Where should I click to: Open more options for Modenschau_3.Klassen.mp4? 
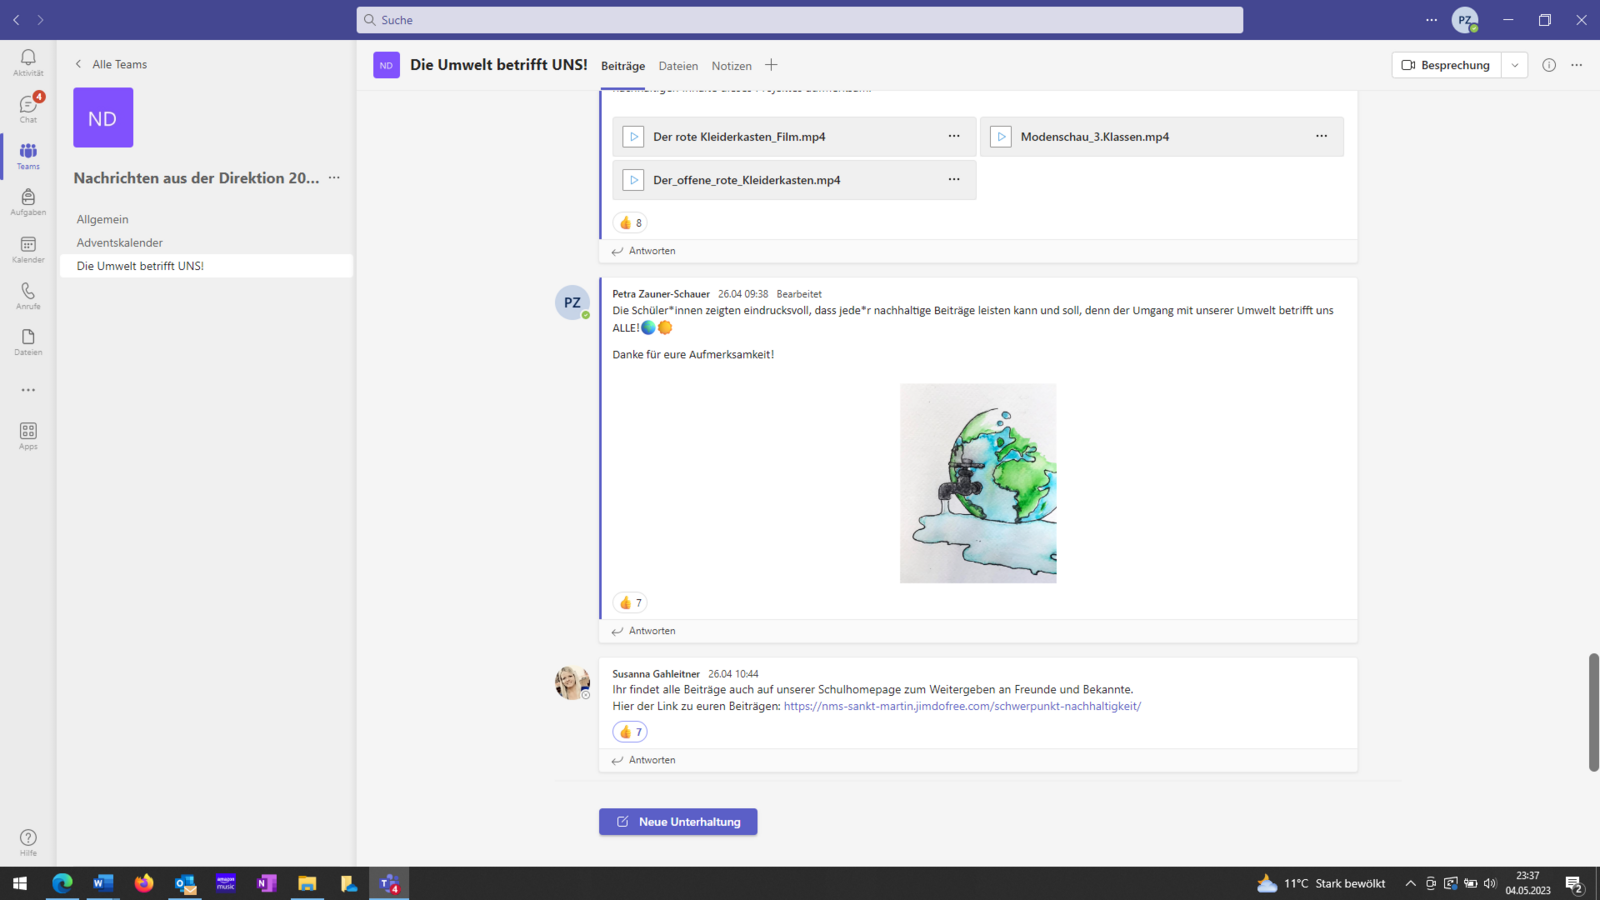pyautogui.click(x=1321, y=136)
